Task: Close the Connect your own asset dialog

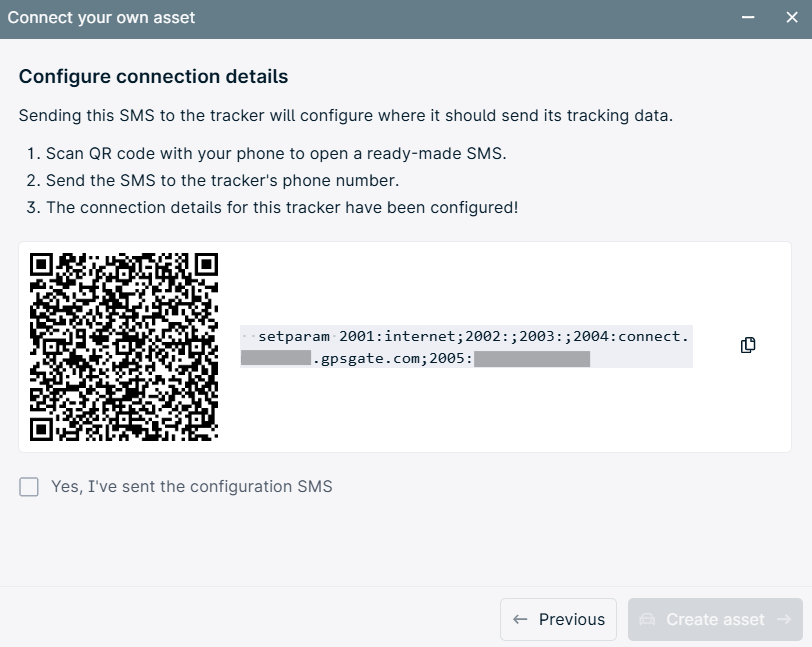Action: click(792, 18)
